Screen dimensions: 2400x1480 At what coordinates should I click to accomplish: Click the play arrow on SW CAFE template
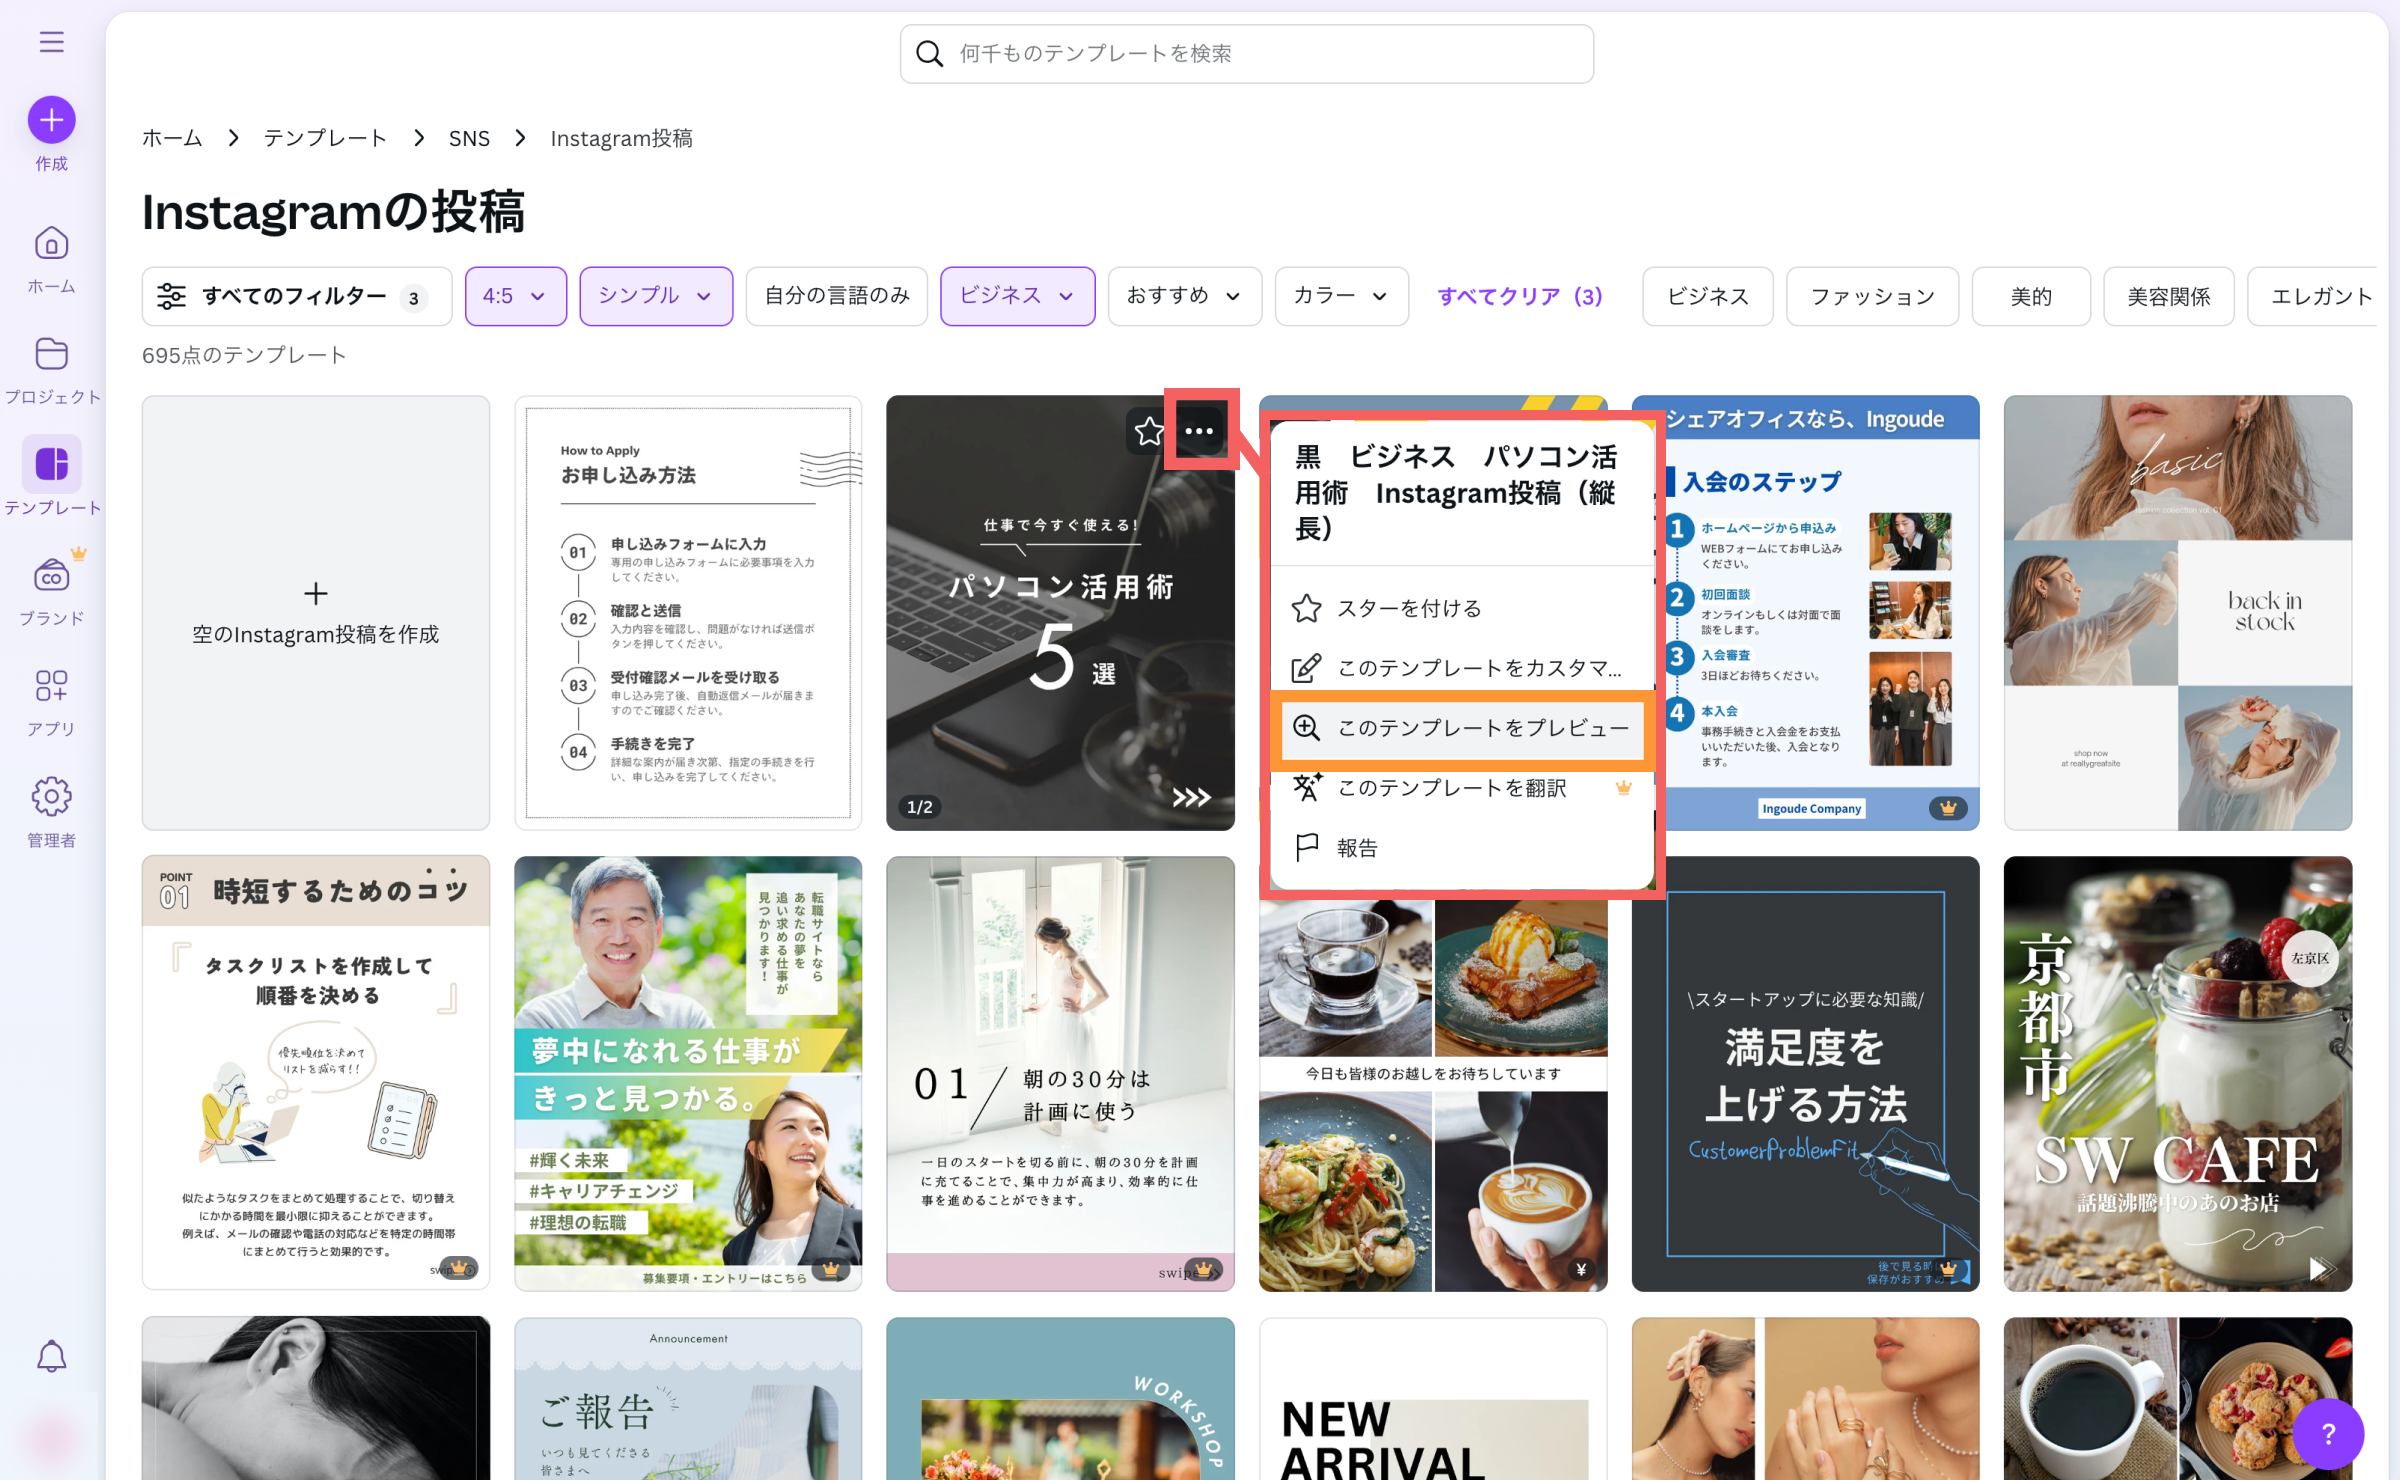(2320, 1269)
